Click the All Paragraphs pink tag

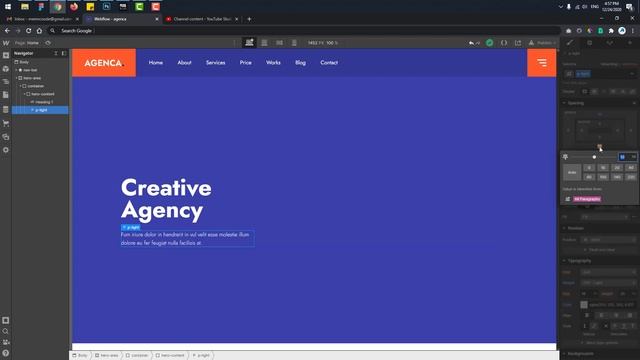point(587,199)
